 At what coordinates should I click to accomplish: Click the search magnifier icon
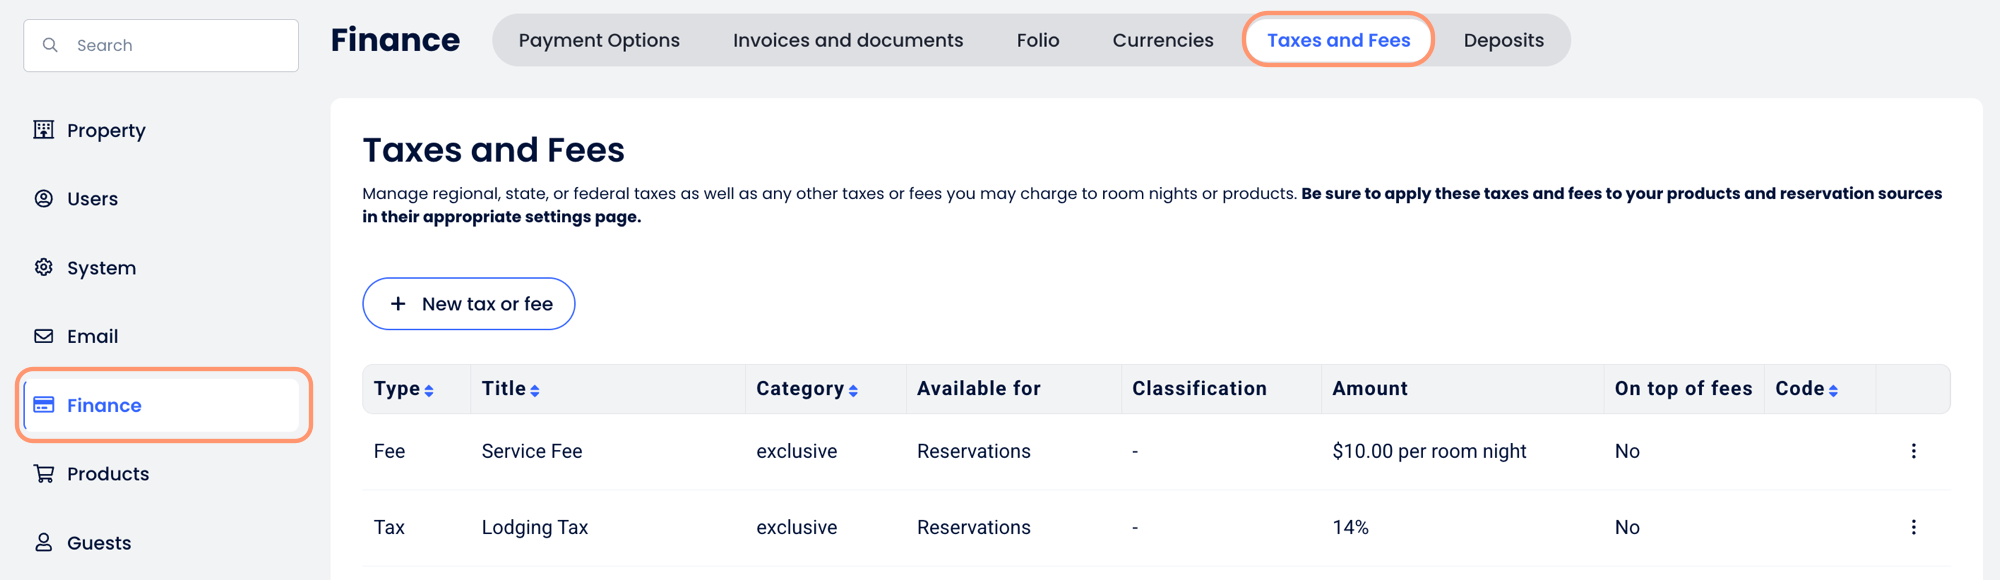point(50,45)
